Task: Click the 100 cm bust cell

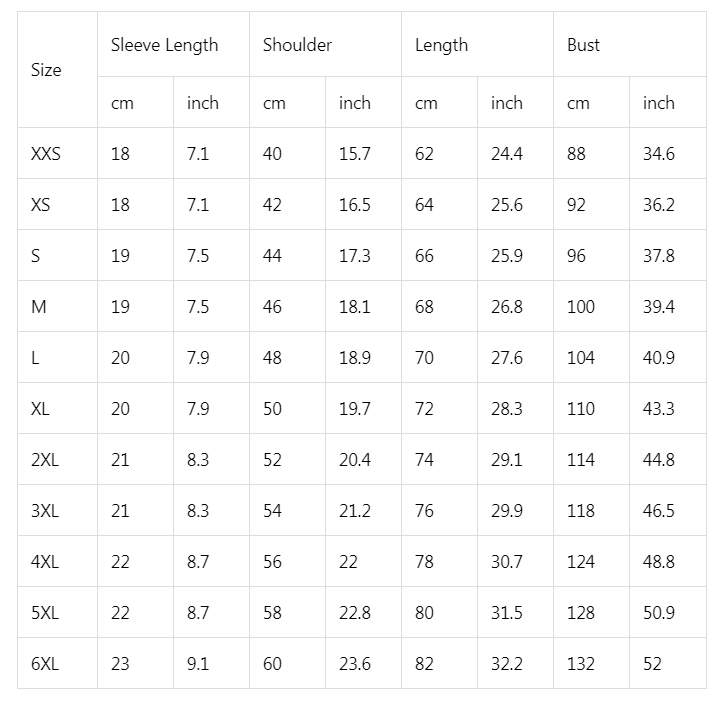Action: 580,307
